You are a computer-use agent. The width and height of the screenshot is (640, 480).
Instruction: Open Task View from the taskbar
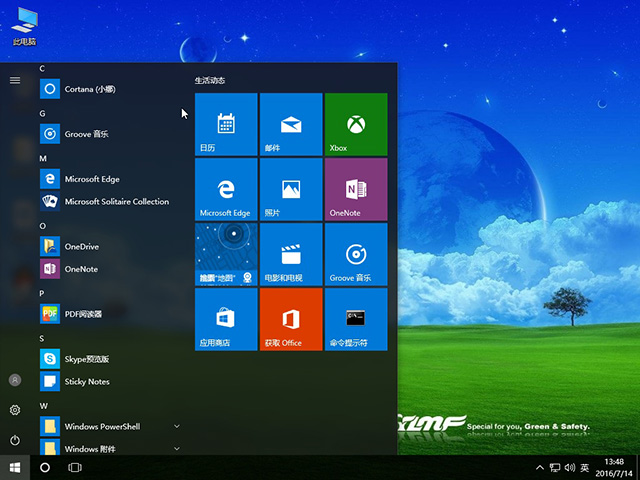tap(75, 467)
